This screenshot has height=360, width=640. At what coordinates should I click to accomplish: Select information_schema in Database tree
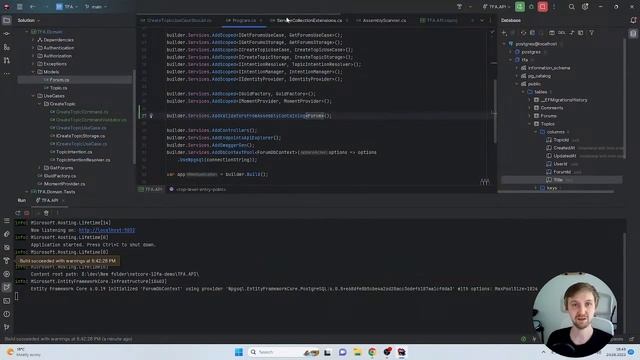click(549, 68)
